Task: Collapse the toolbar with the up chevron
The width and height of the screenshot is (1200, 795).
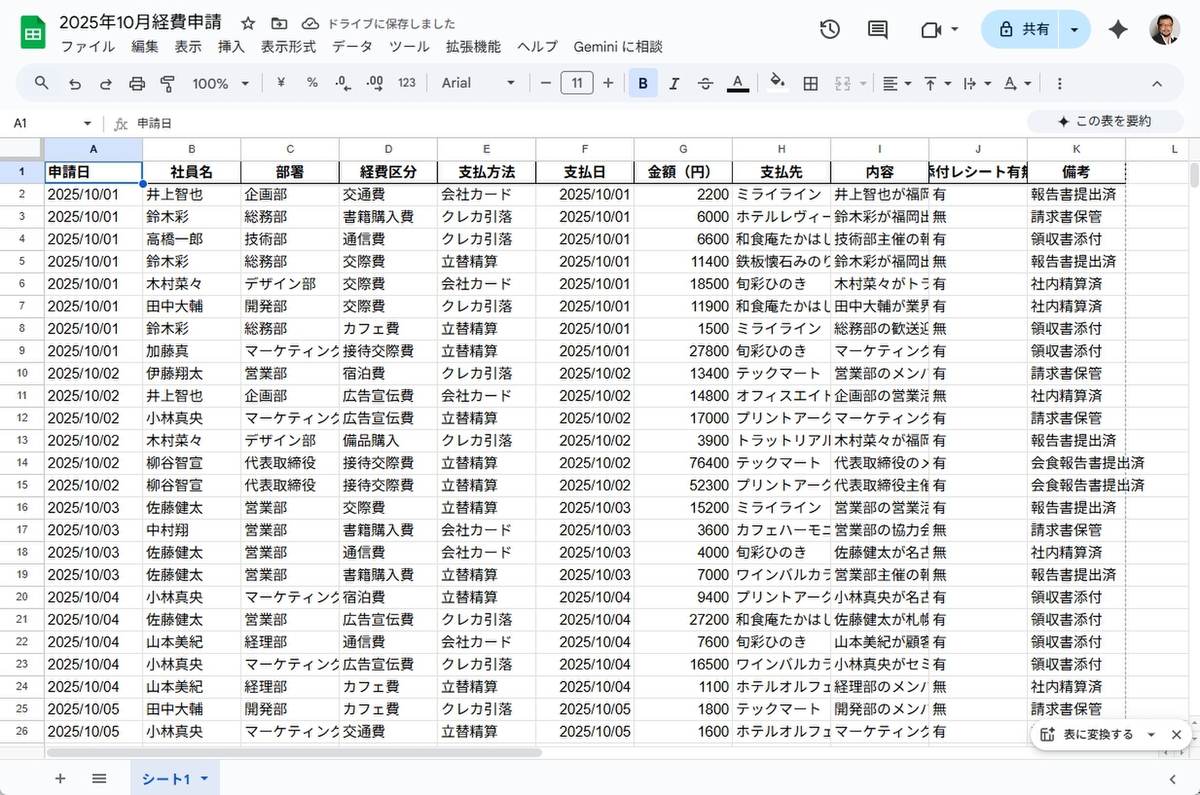Action: [x=1157, y=83]
